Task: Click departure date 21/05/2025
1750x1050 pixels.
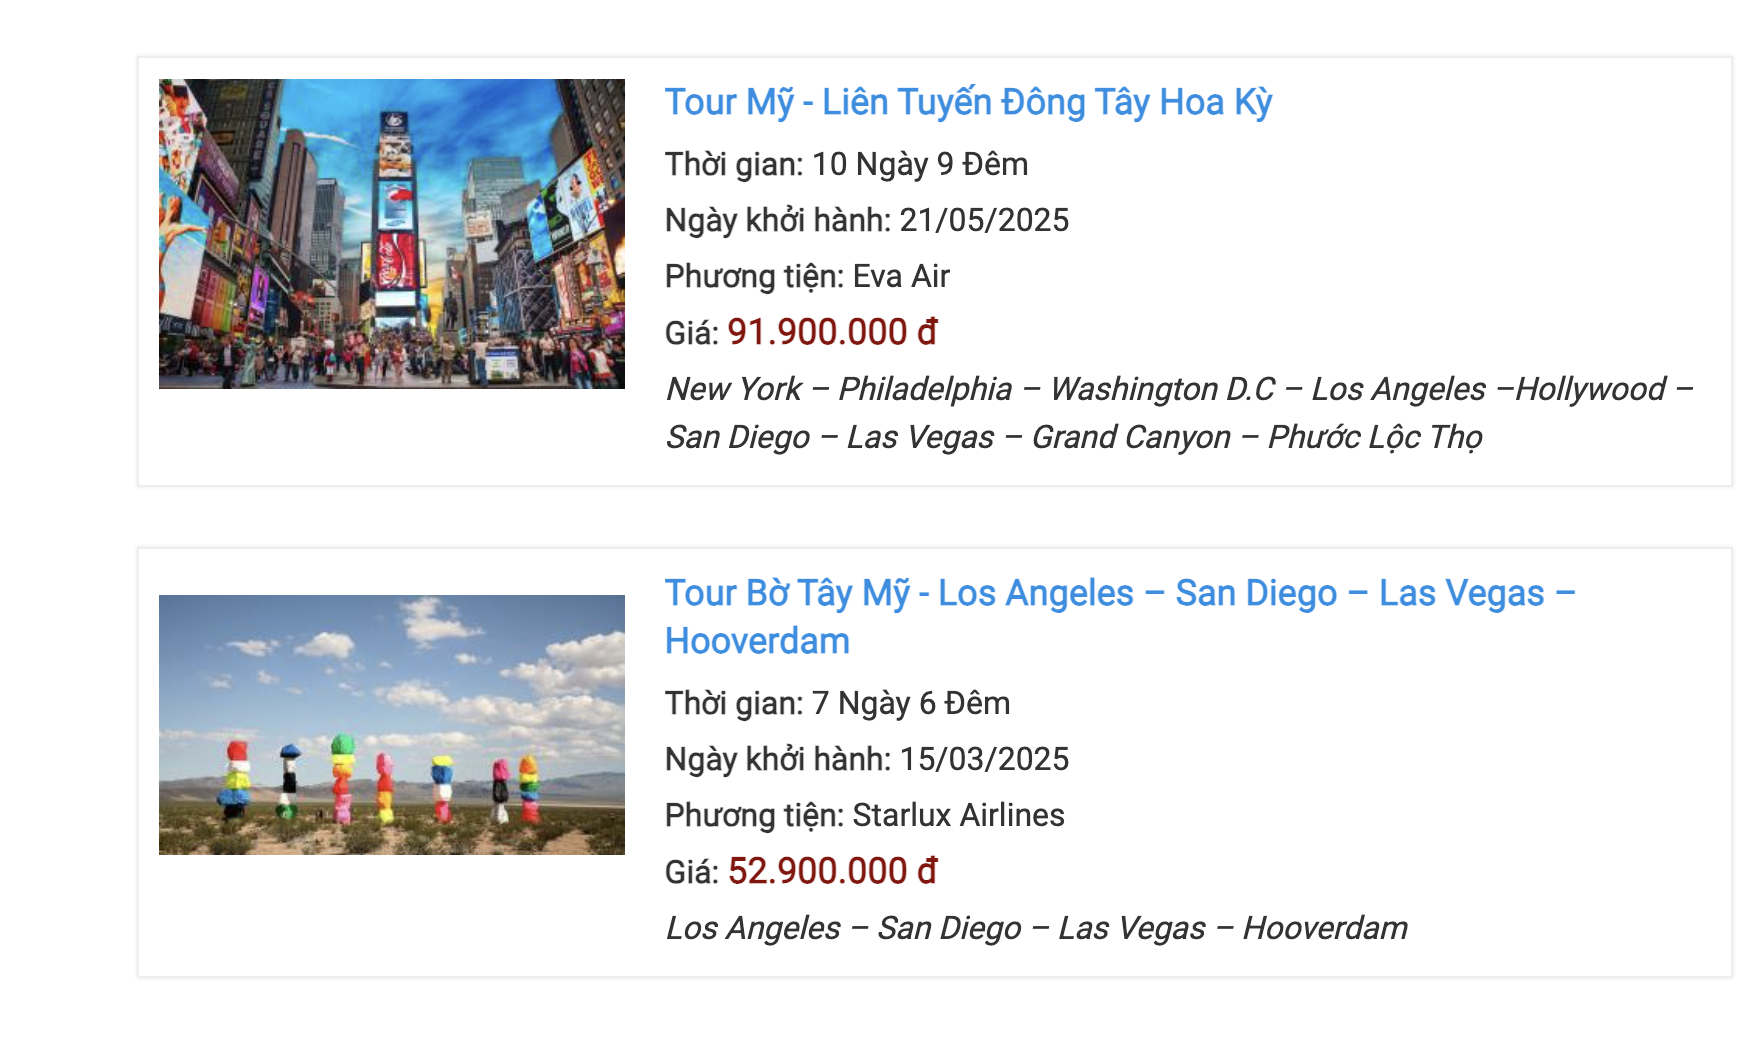Action: 984,220
